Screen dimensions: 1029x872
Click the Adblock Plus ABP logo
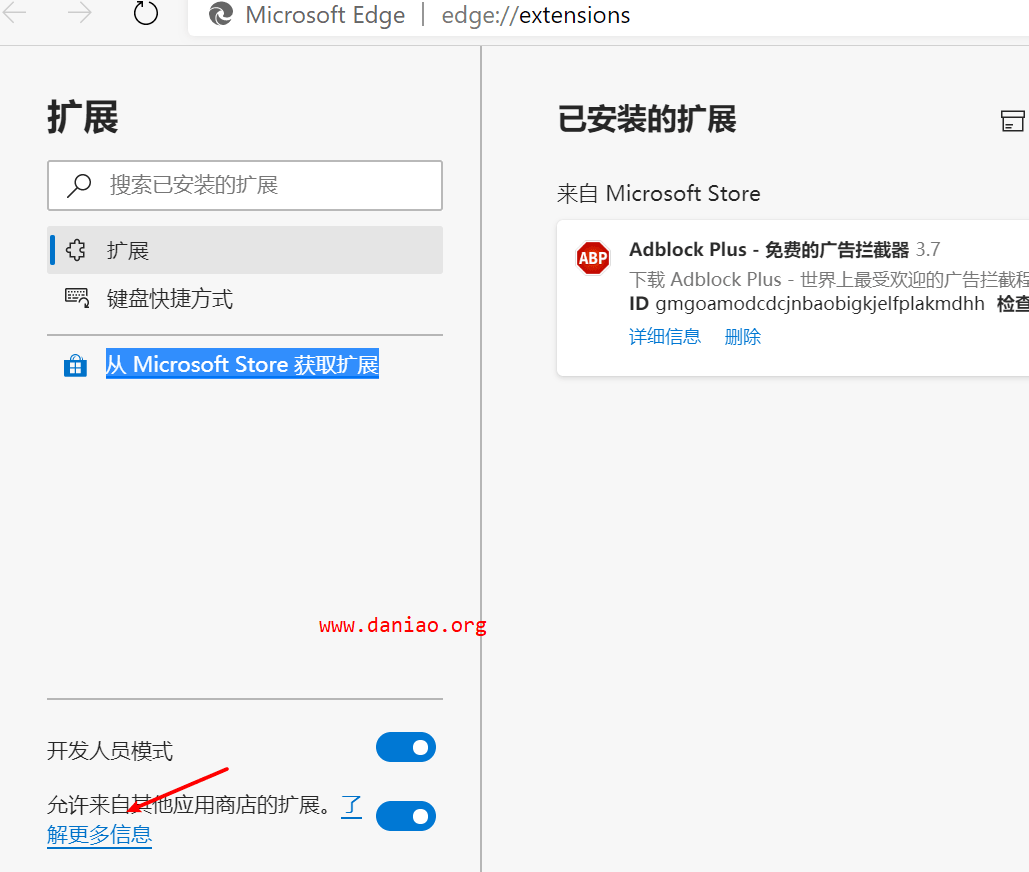tap(593, 258)
